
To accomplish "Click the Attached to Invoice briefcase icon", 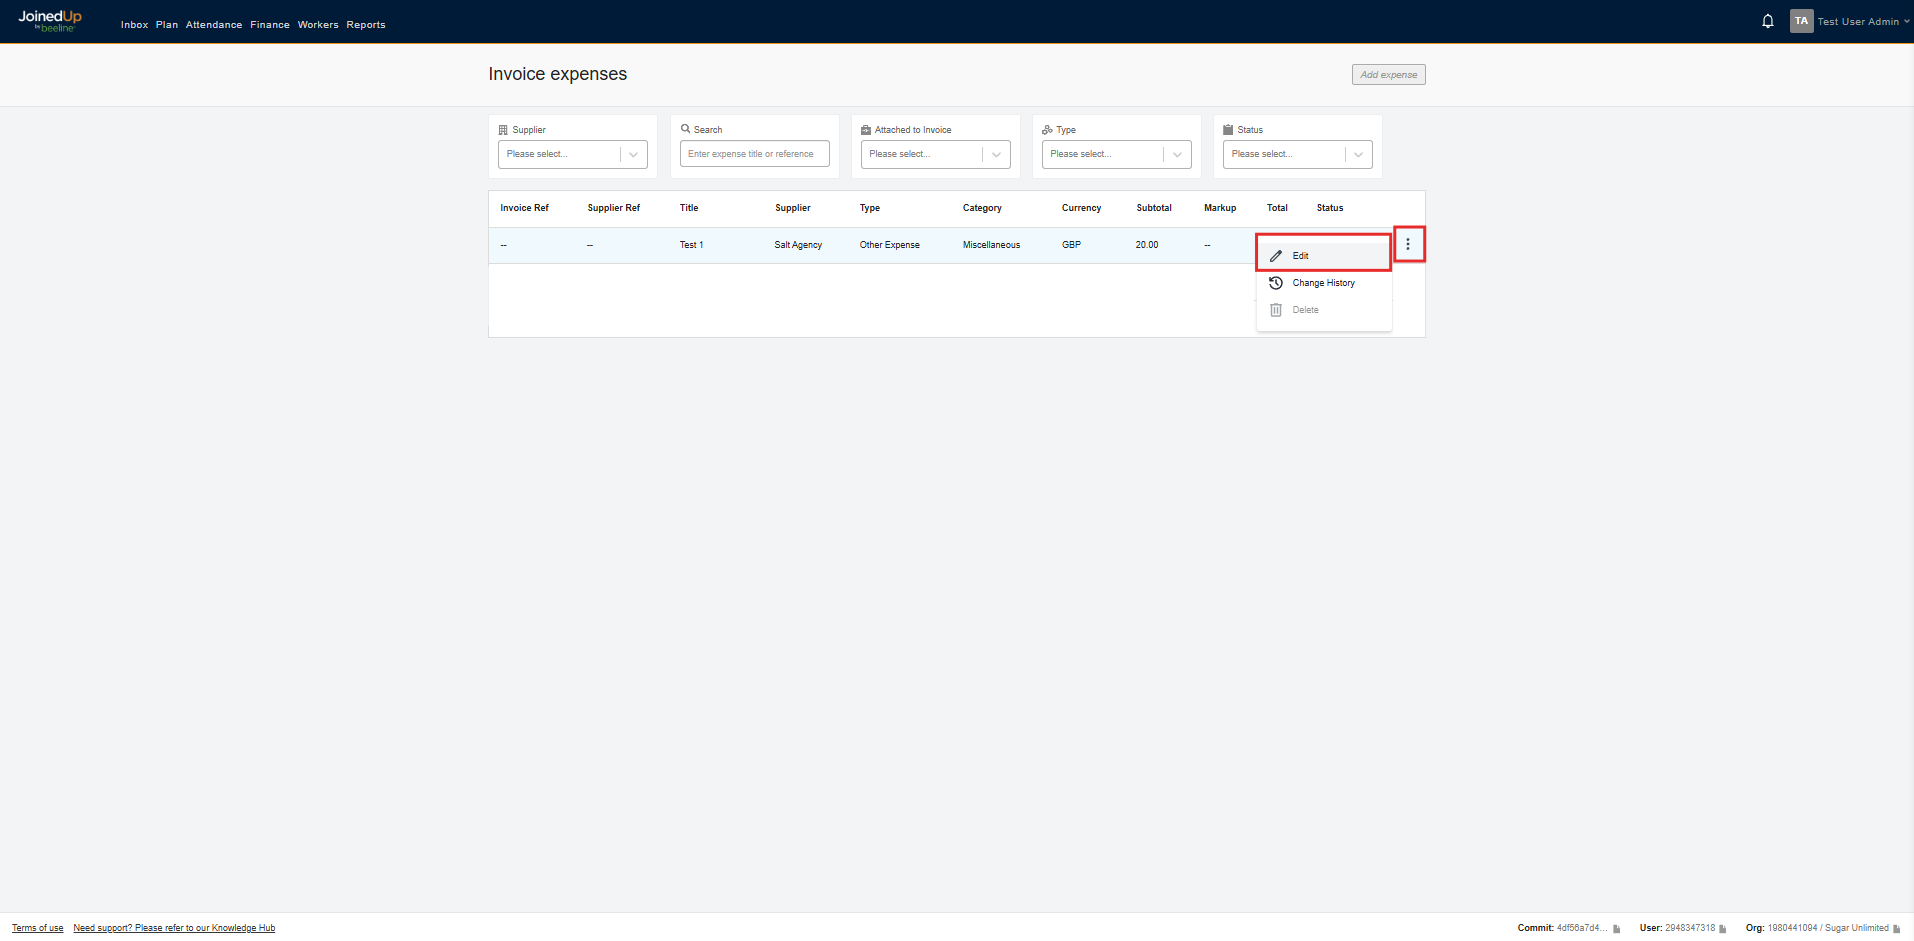I will (867, 129).
